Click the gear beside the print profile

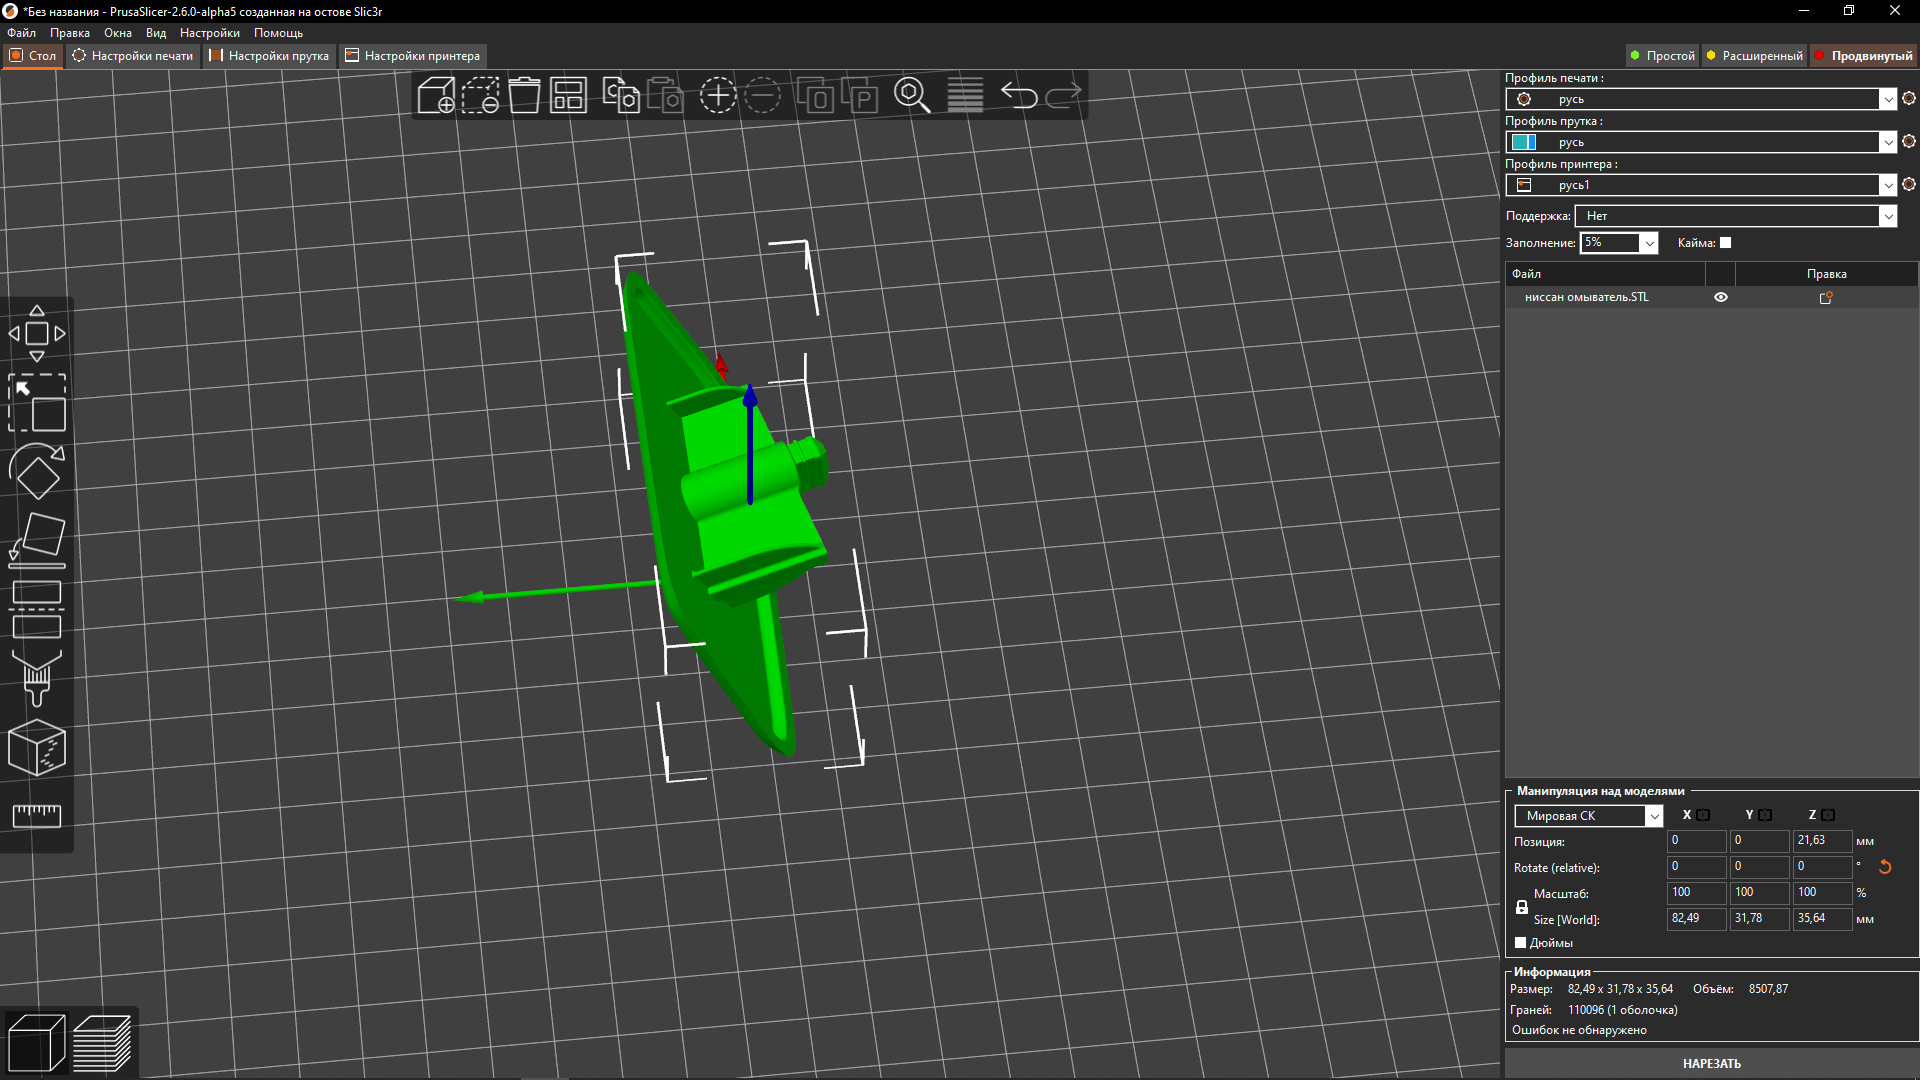coord(1908,98)
